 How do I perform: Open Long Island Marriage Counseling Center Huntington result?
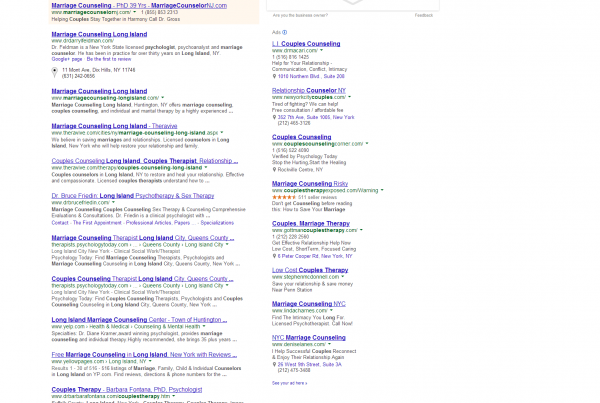coord(139,320)
